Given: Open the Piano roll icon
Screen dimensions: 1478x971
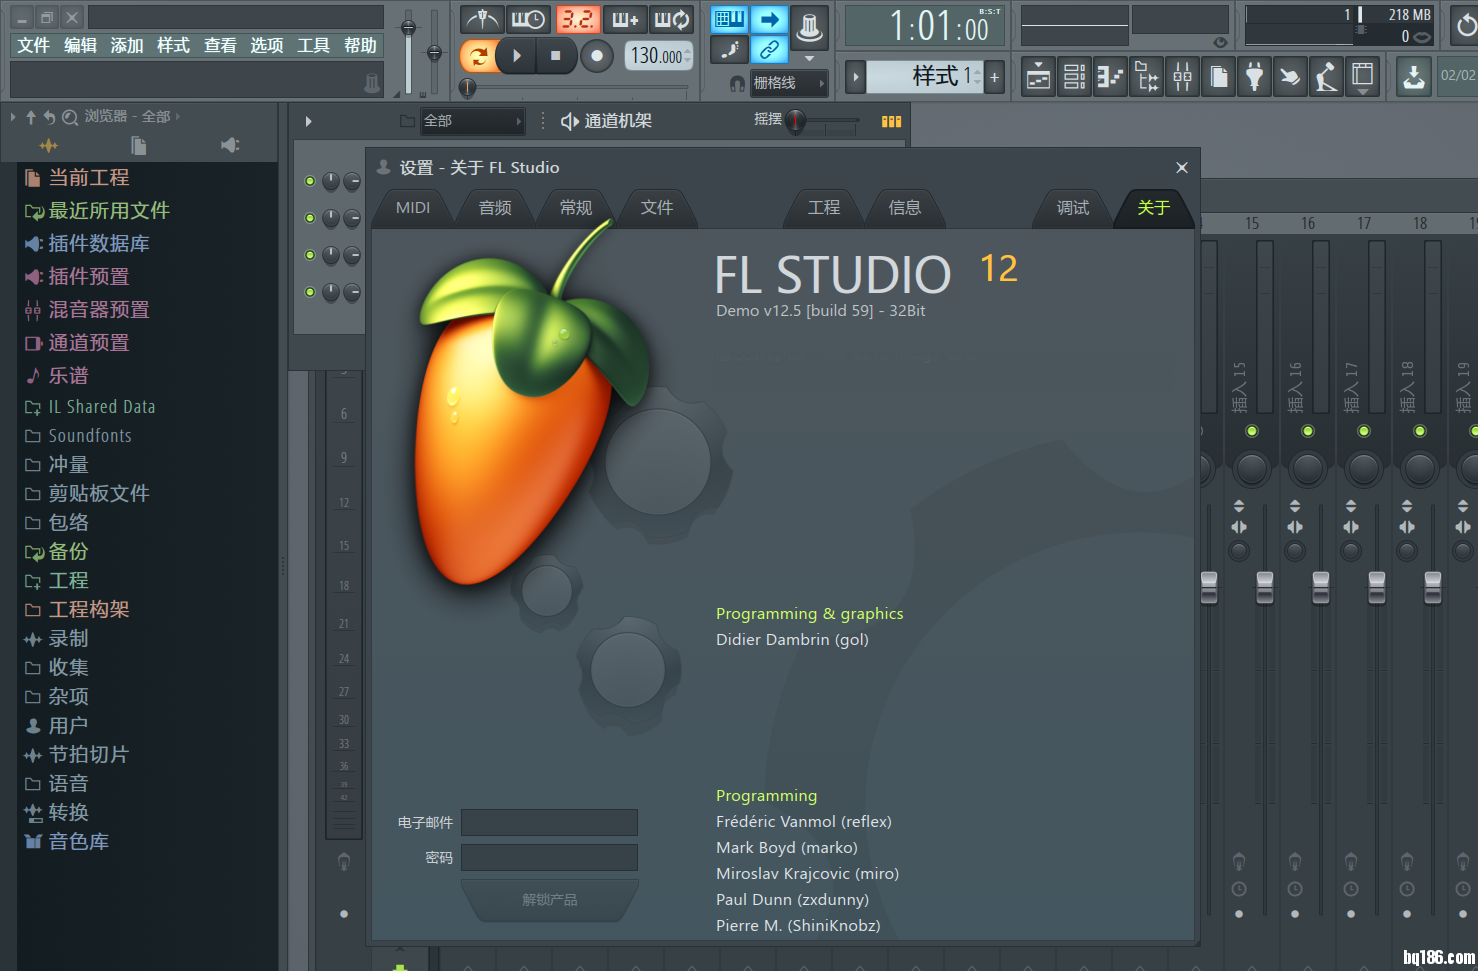Looking at the screenshot, I should (1111, 76).
